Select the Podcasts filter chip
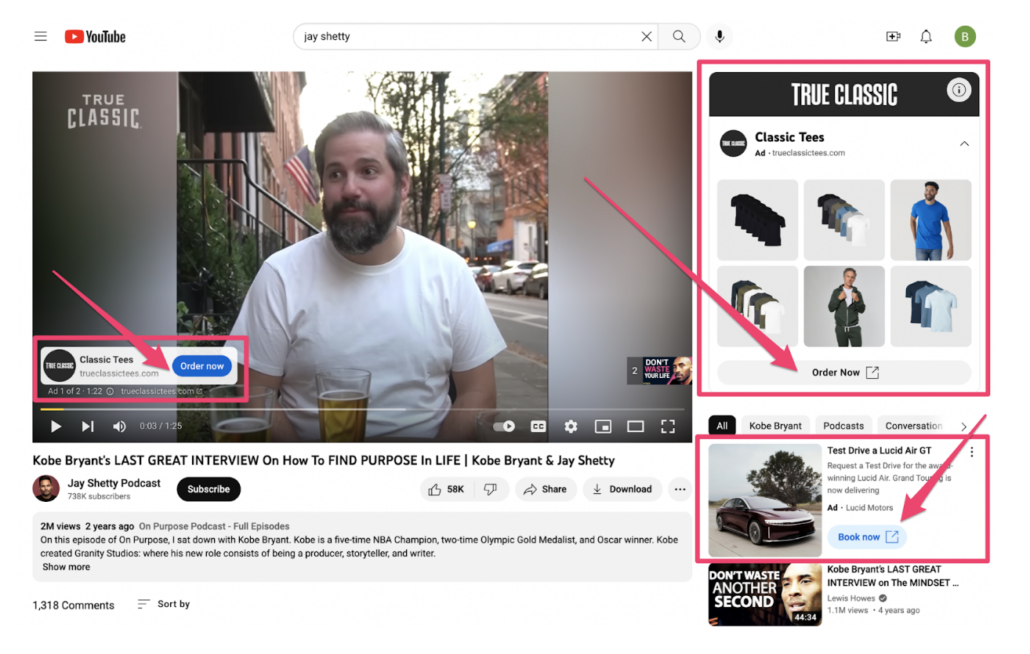This screenshot has width=1030, height=654. [844, 425]
